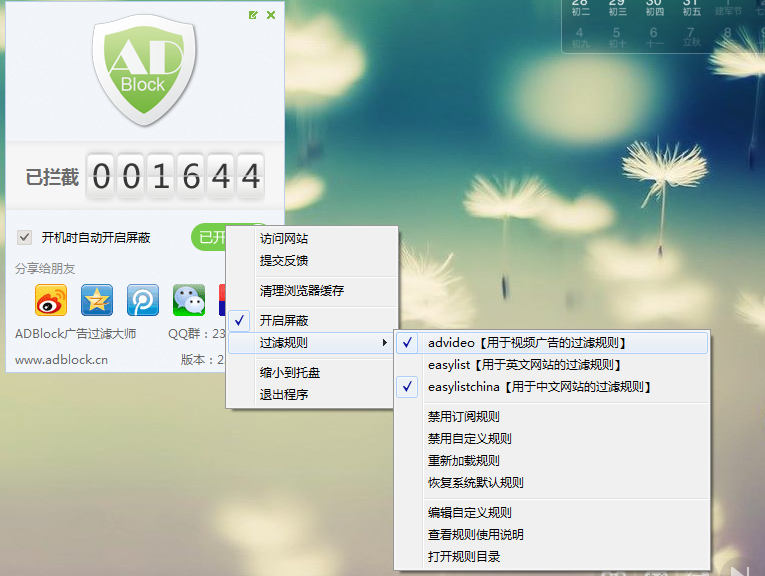Click calendar date 4 初九
Screen dimensions: 765x576
(580, 37)
